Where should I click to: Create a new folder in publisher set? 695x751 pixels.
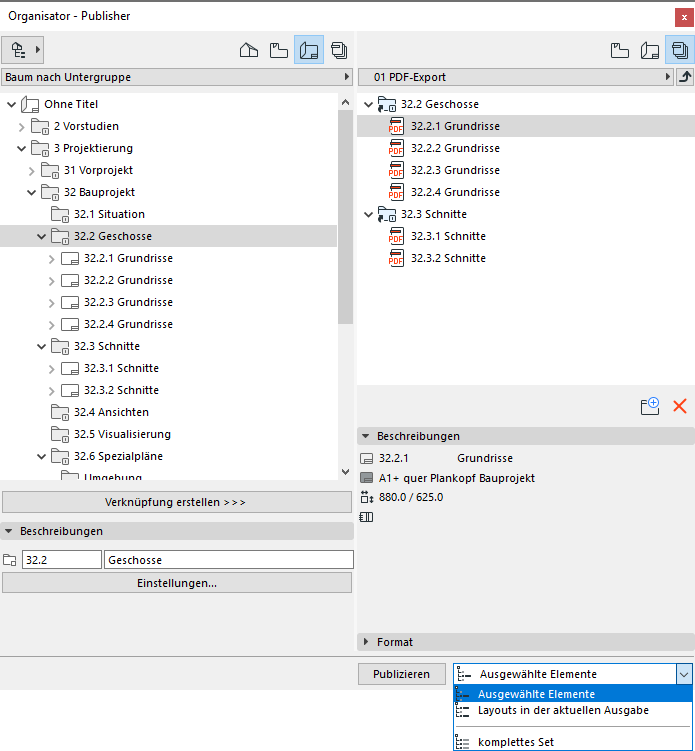650,406
